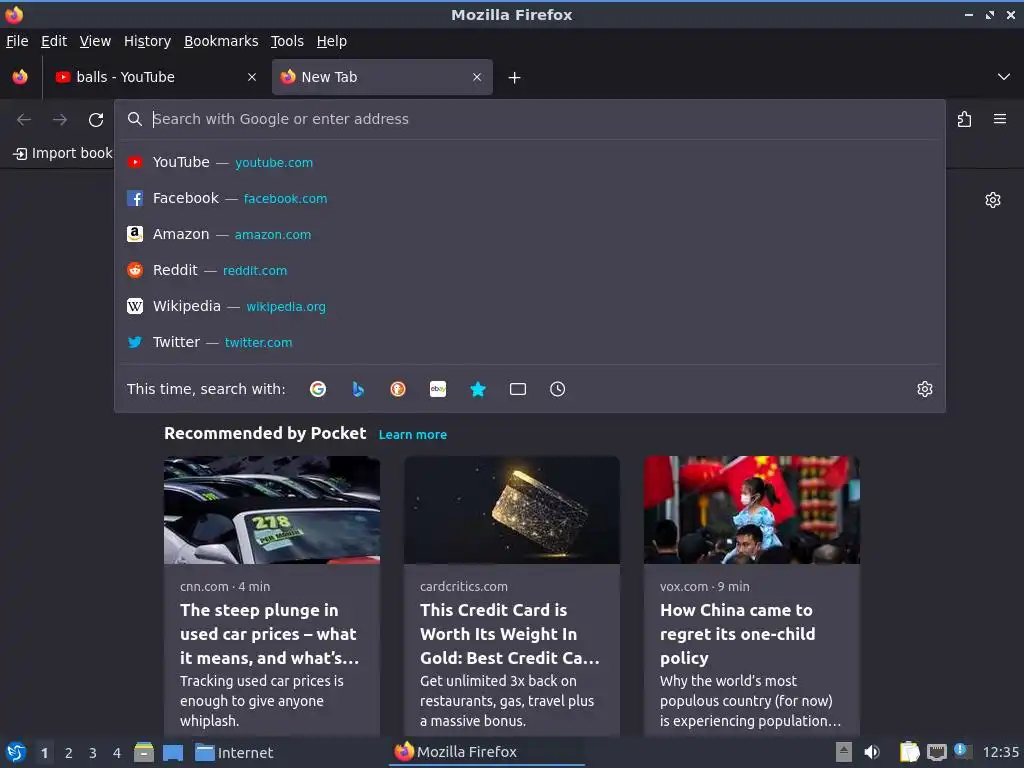Open the Help menu

[x=332, y=41]
